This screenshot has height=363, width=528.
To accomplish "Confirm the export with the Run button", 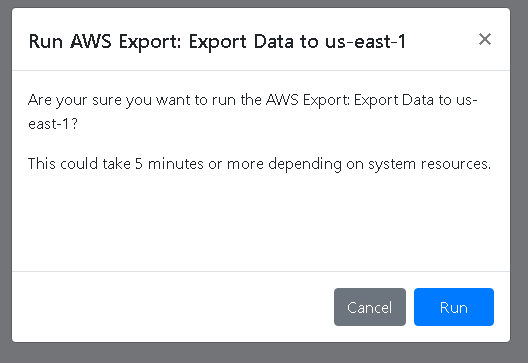I will pyautogui.click(x=454, y=307).
